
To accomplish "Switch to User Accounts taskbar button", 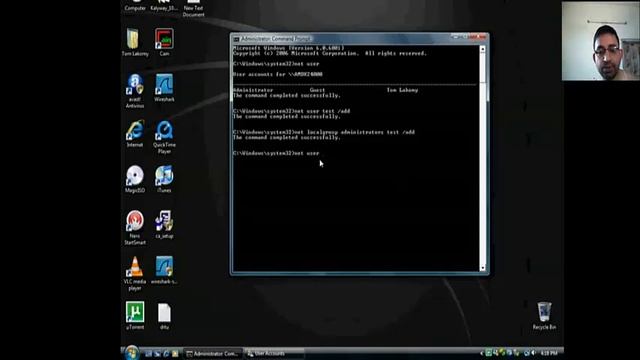I will (274, 353).
